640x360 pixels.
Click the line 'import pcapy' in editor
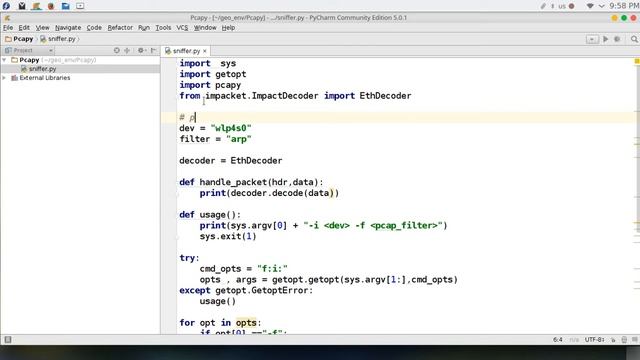point(210,85)
